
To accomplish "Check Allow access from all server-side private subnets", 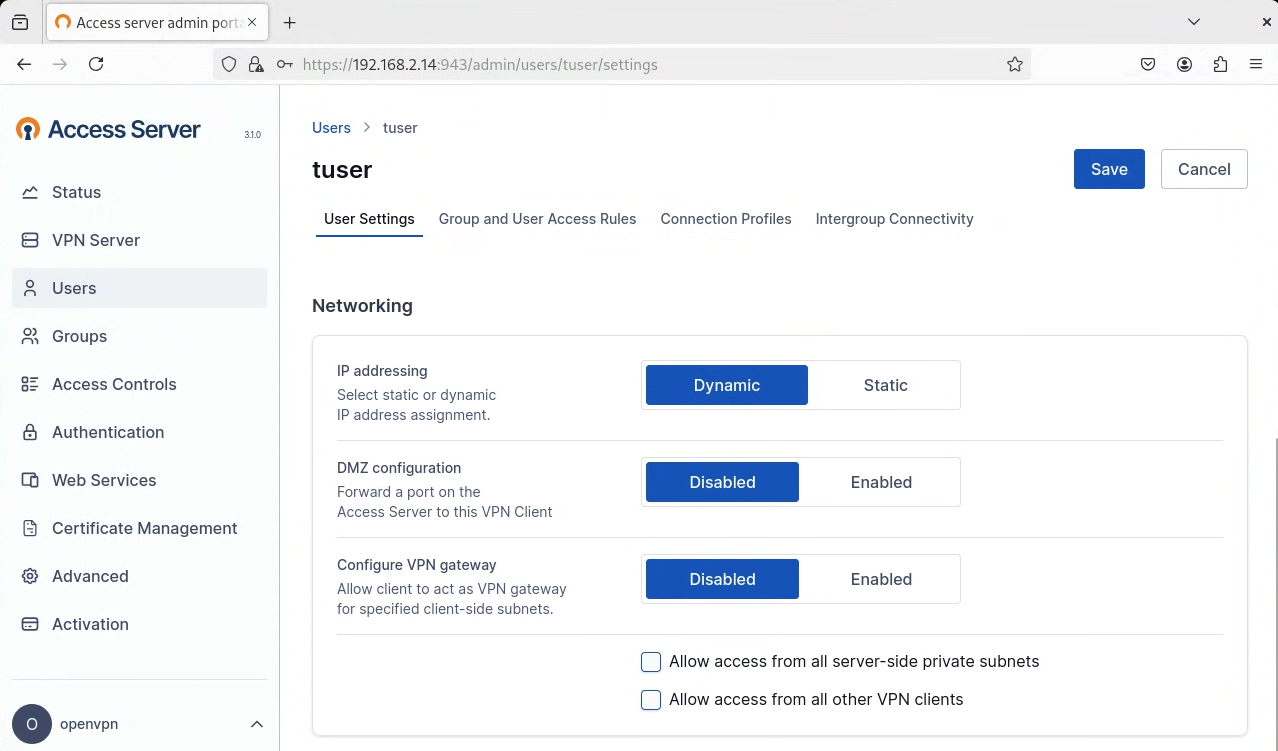I will point(651,662).
